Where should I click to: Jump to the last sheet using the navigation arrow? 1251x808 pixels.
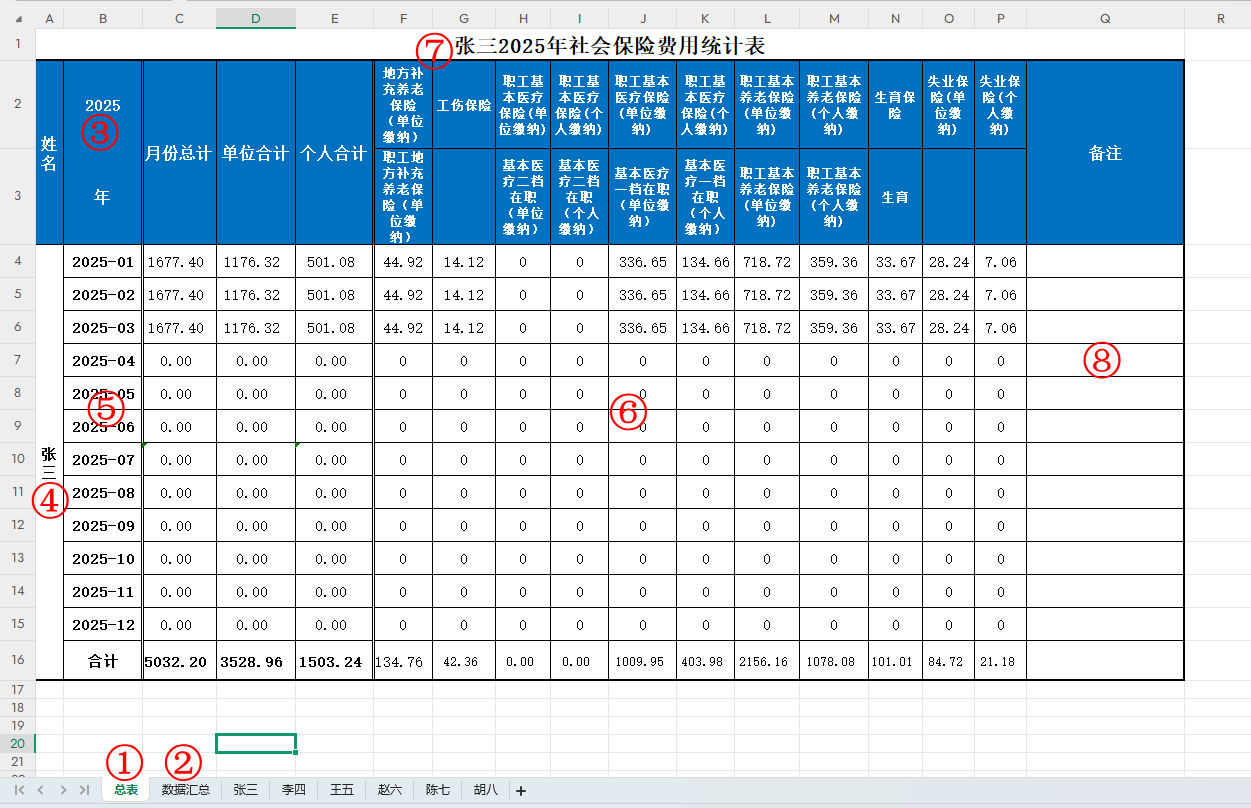85,790
